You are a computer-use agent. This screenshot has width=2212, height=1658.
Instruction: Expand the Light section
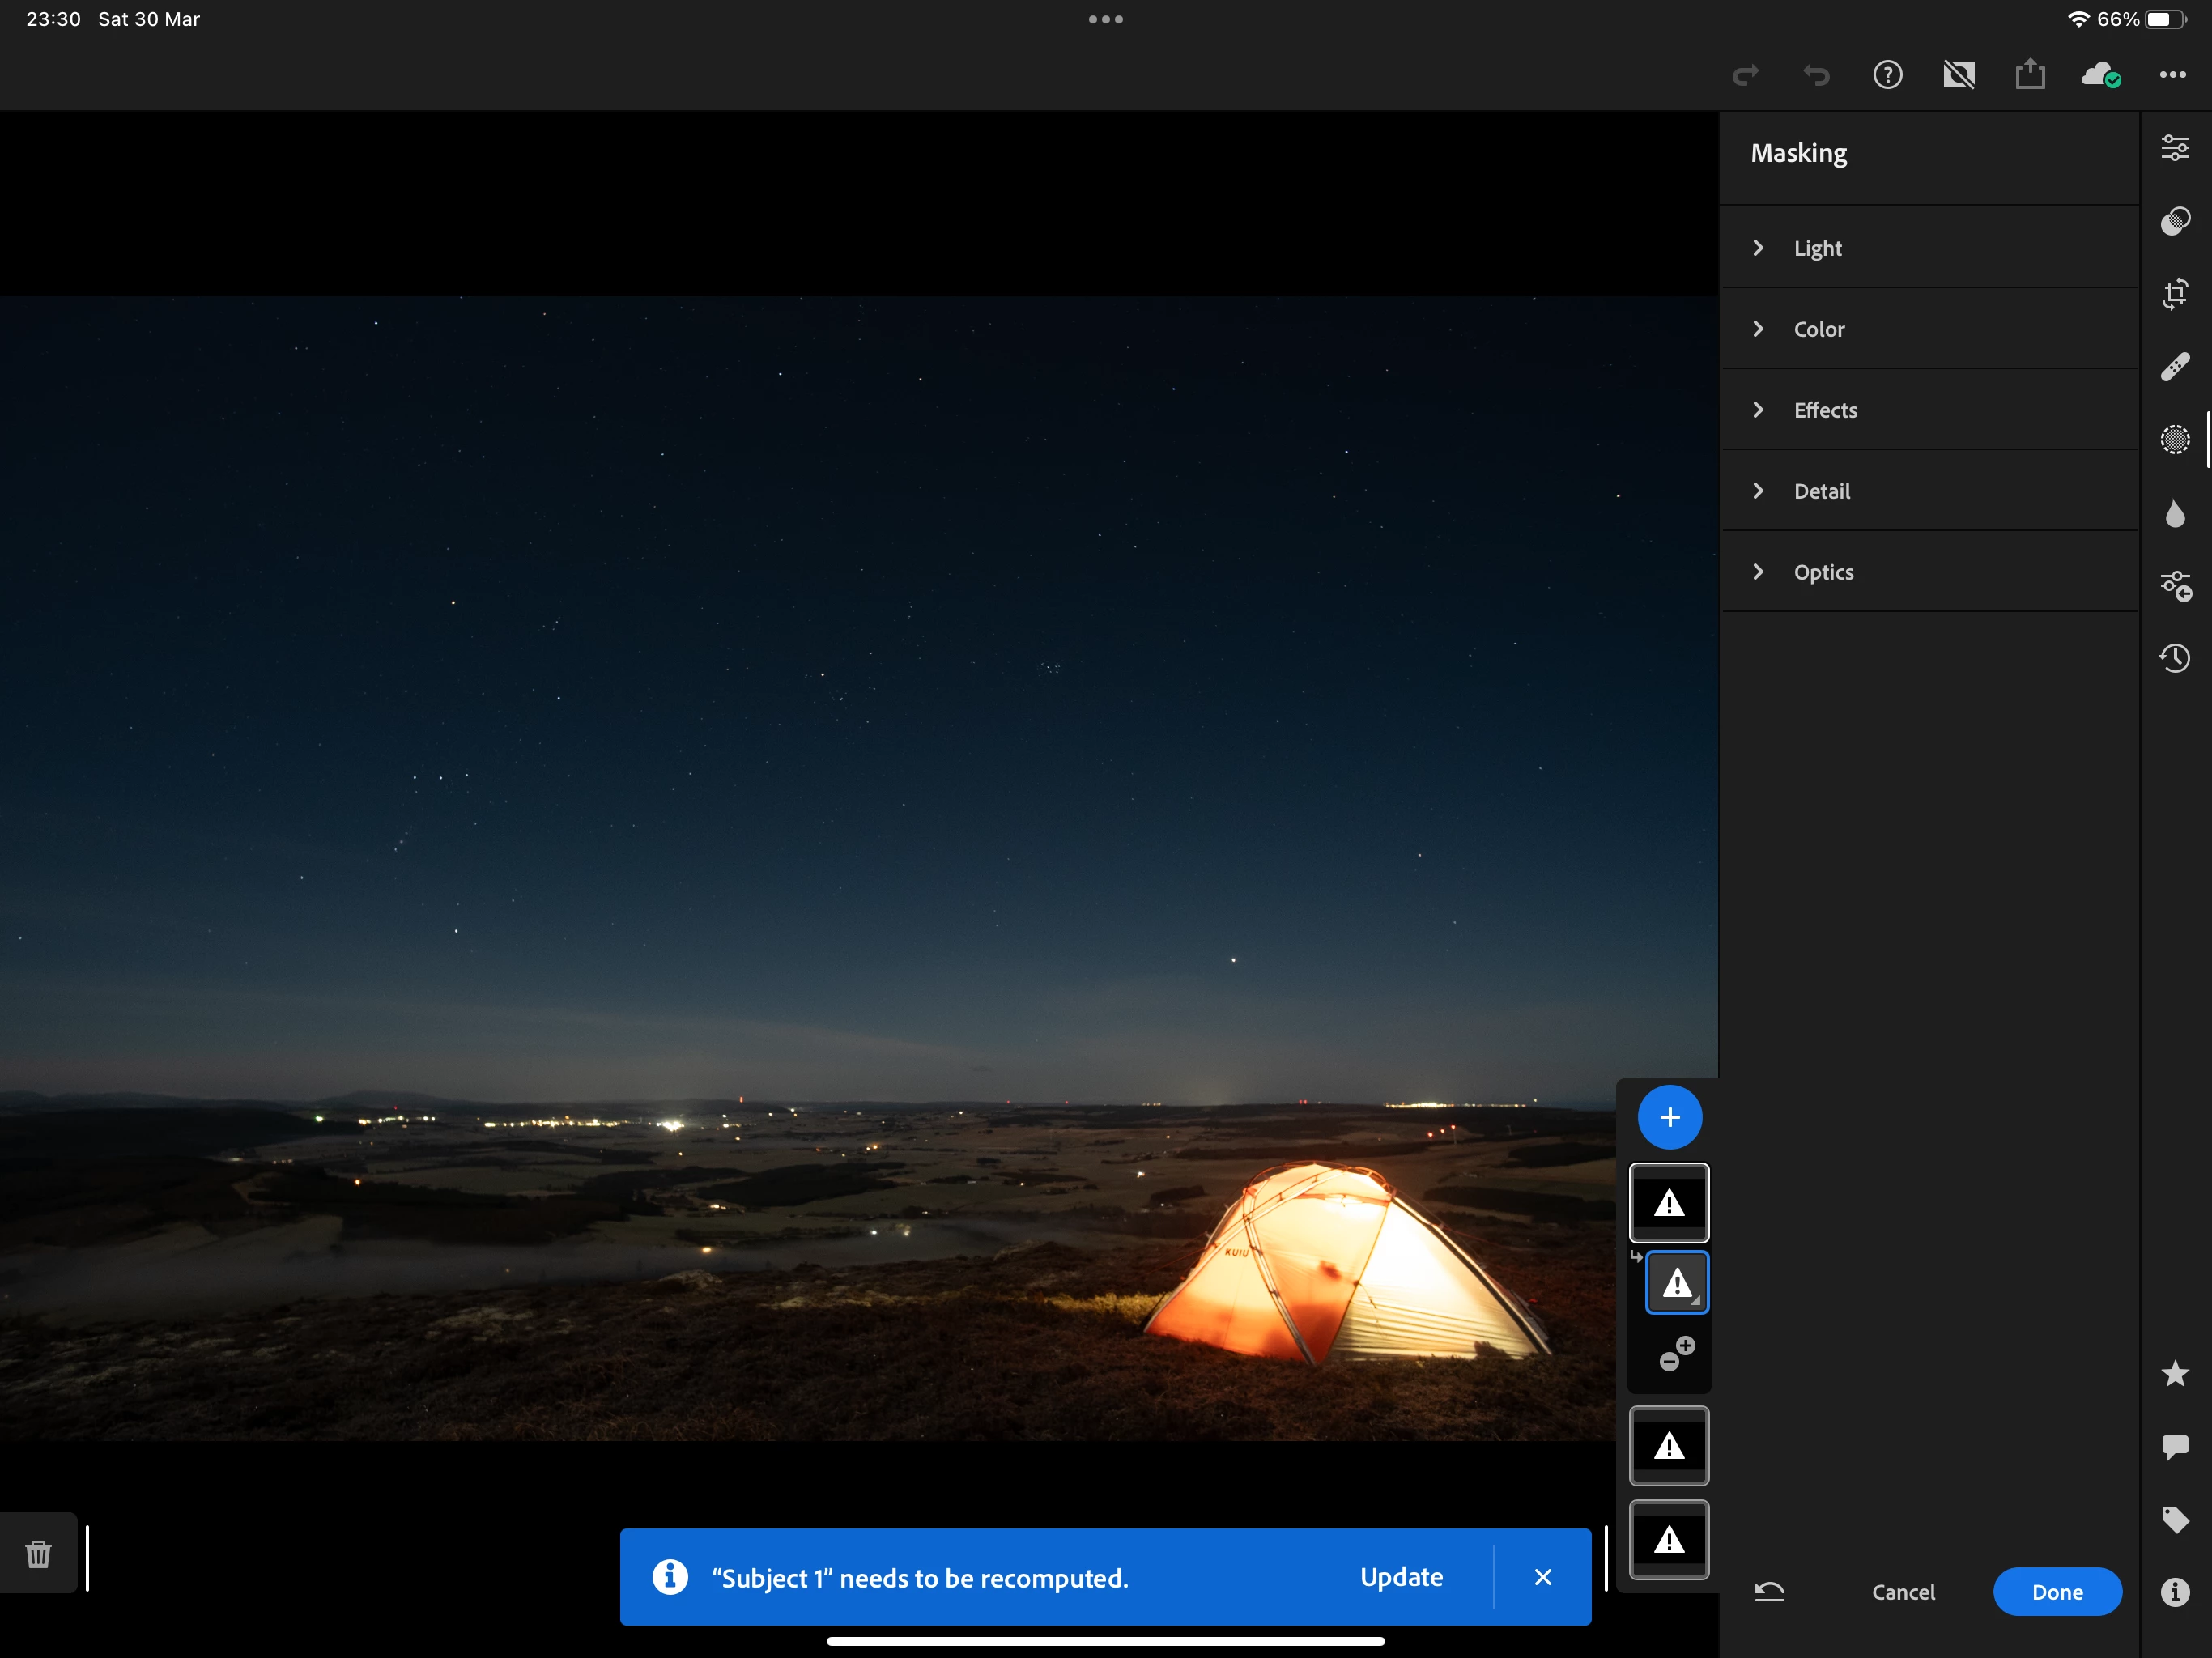(x=1816, y=248)
